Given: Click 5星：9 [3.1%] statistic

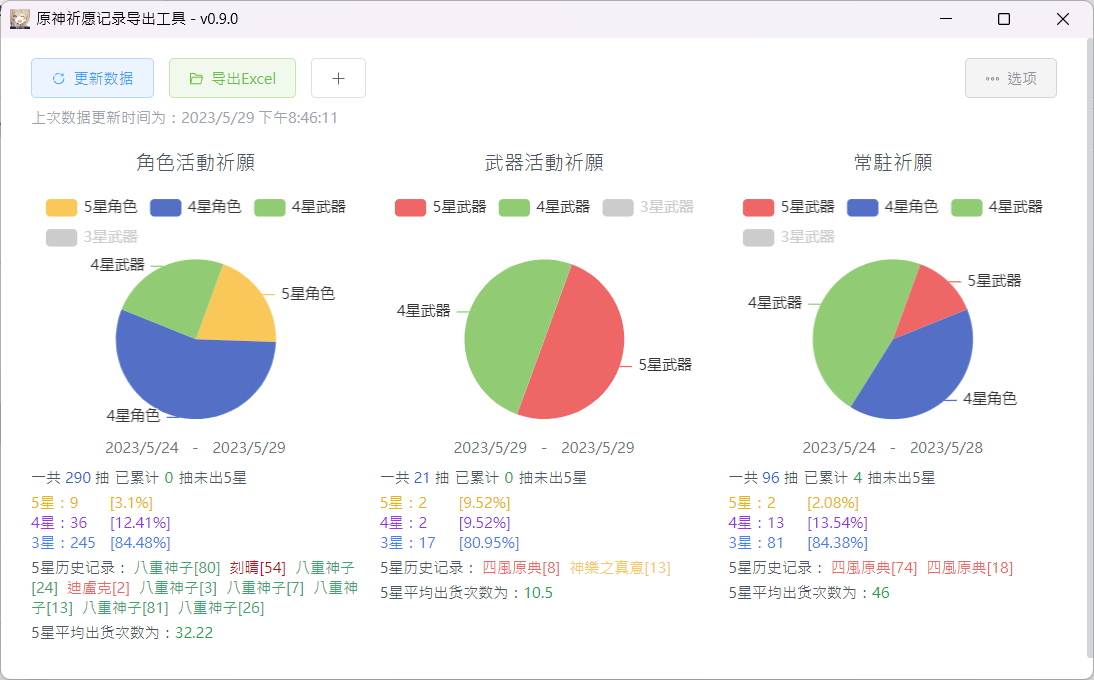Looking at the screenshot, I should 92,503.
